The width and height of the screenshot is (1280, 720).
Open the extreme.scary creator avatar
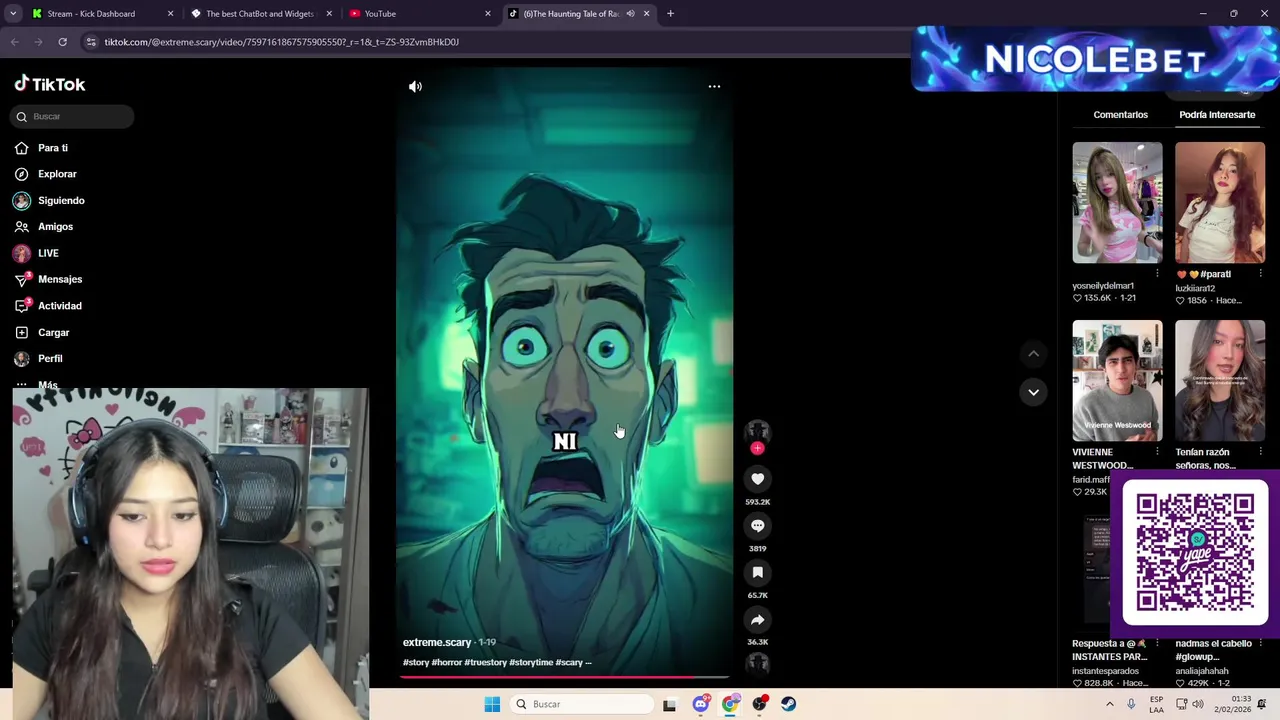[x=757, y=431]
